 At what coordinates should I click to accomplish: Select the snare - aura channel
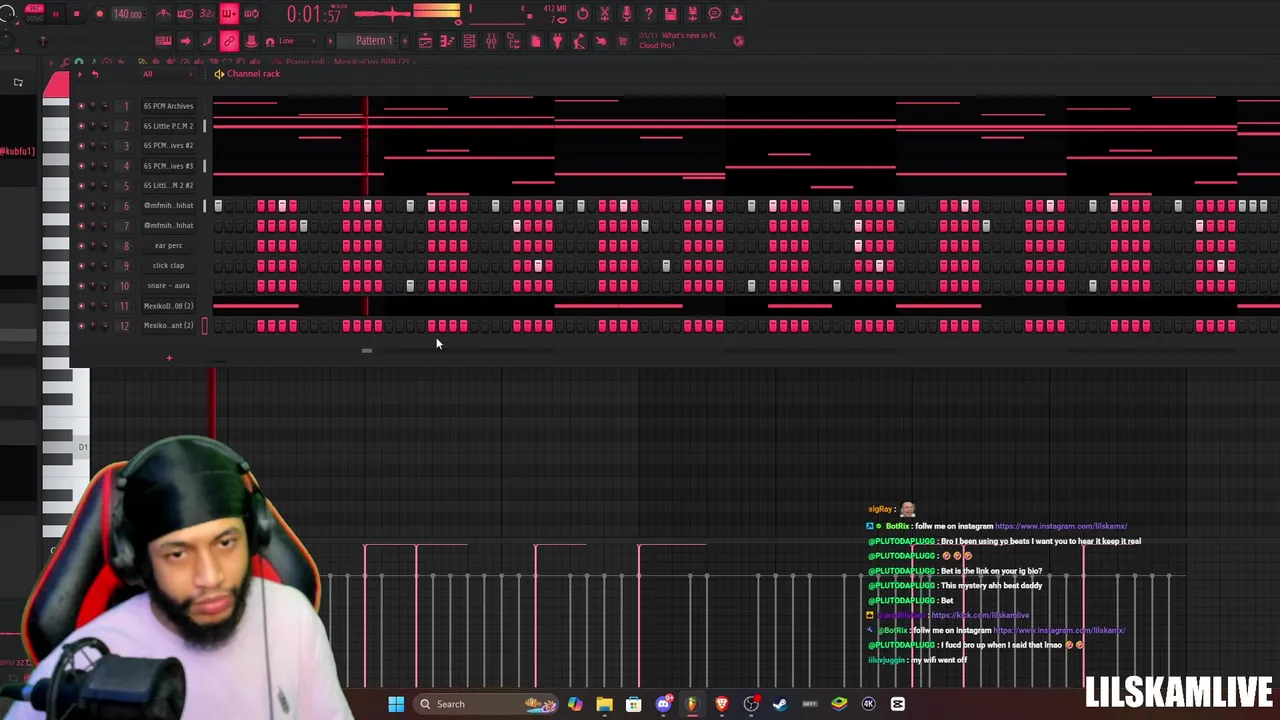(168, 286)
